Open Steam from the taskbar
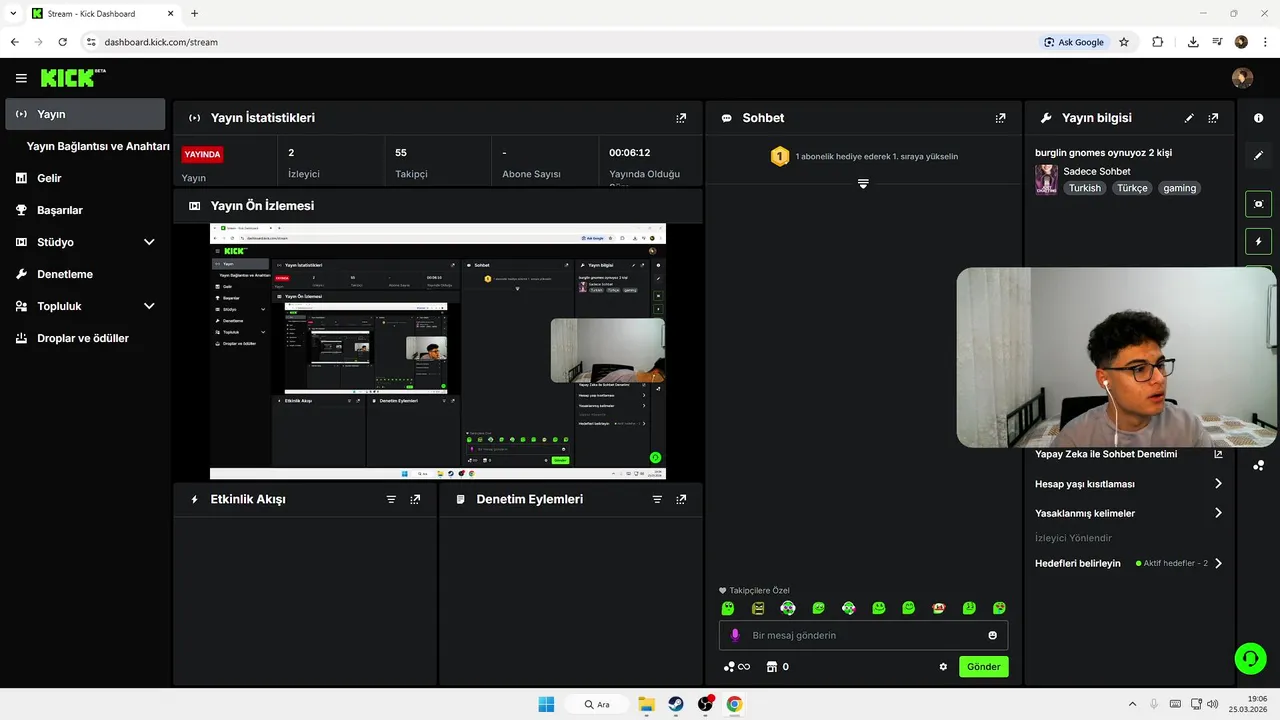This screenshot has width=1280, height=720. pos(676,704)
